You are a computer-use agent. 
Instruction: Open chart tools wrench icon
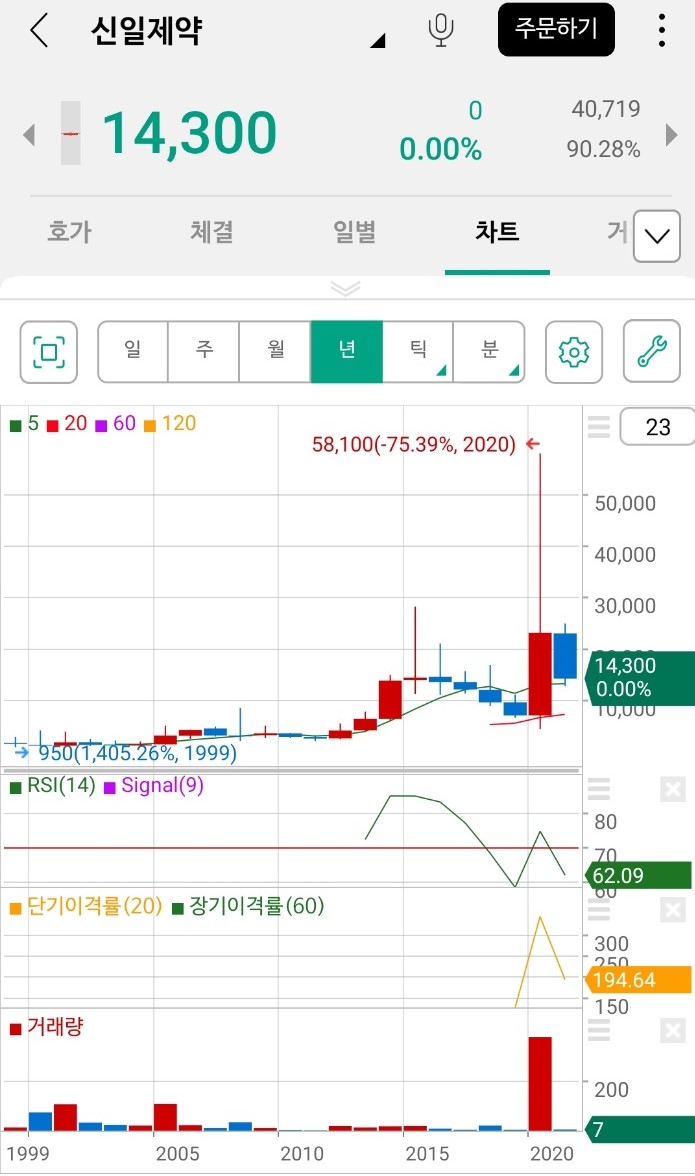(652, 352)
